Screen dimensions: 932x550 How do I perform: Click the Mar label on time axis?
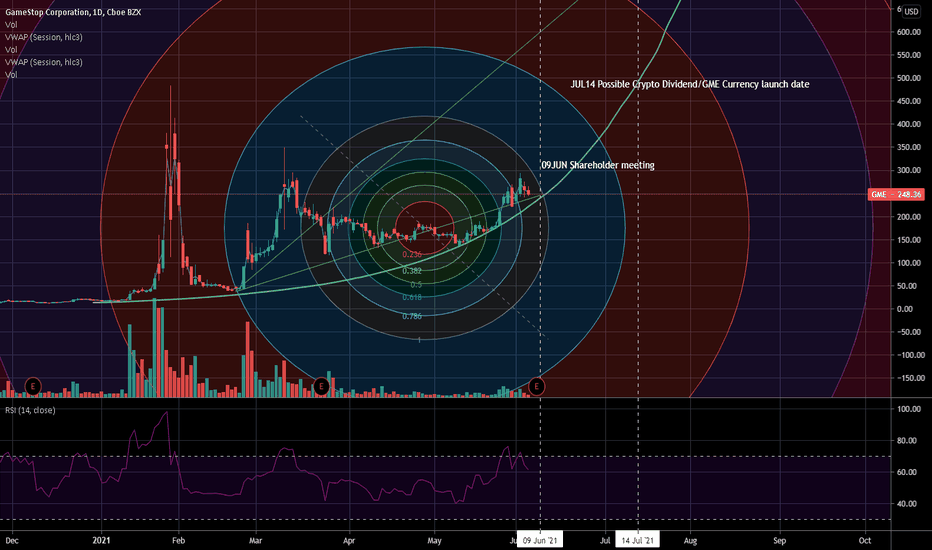coord(256,540)
